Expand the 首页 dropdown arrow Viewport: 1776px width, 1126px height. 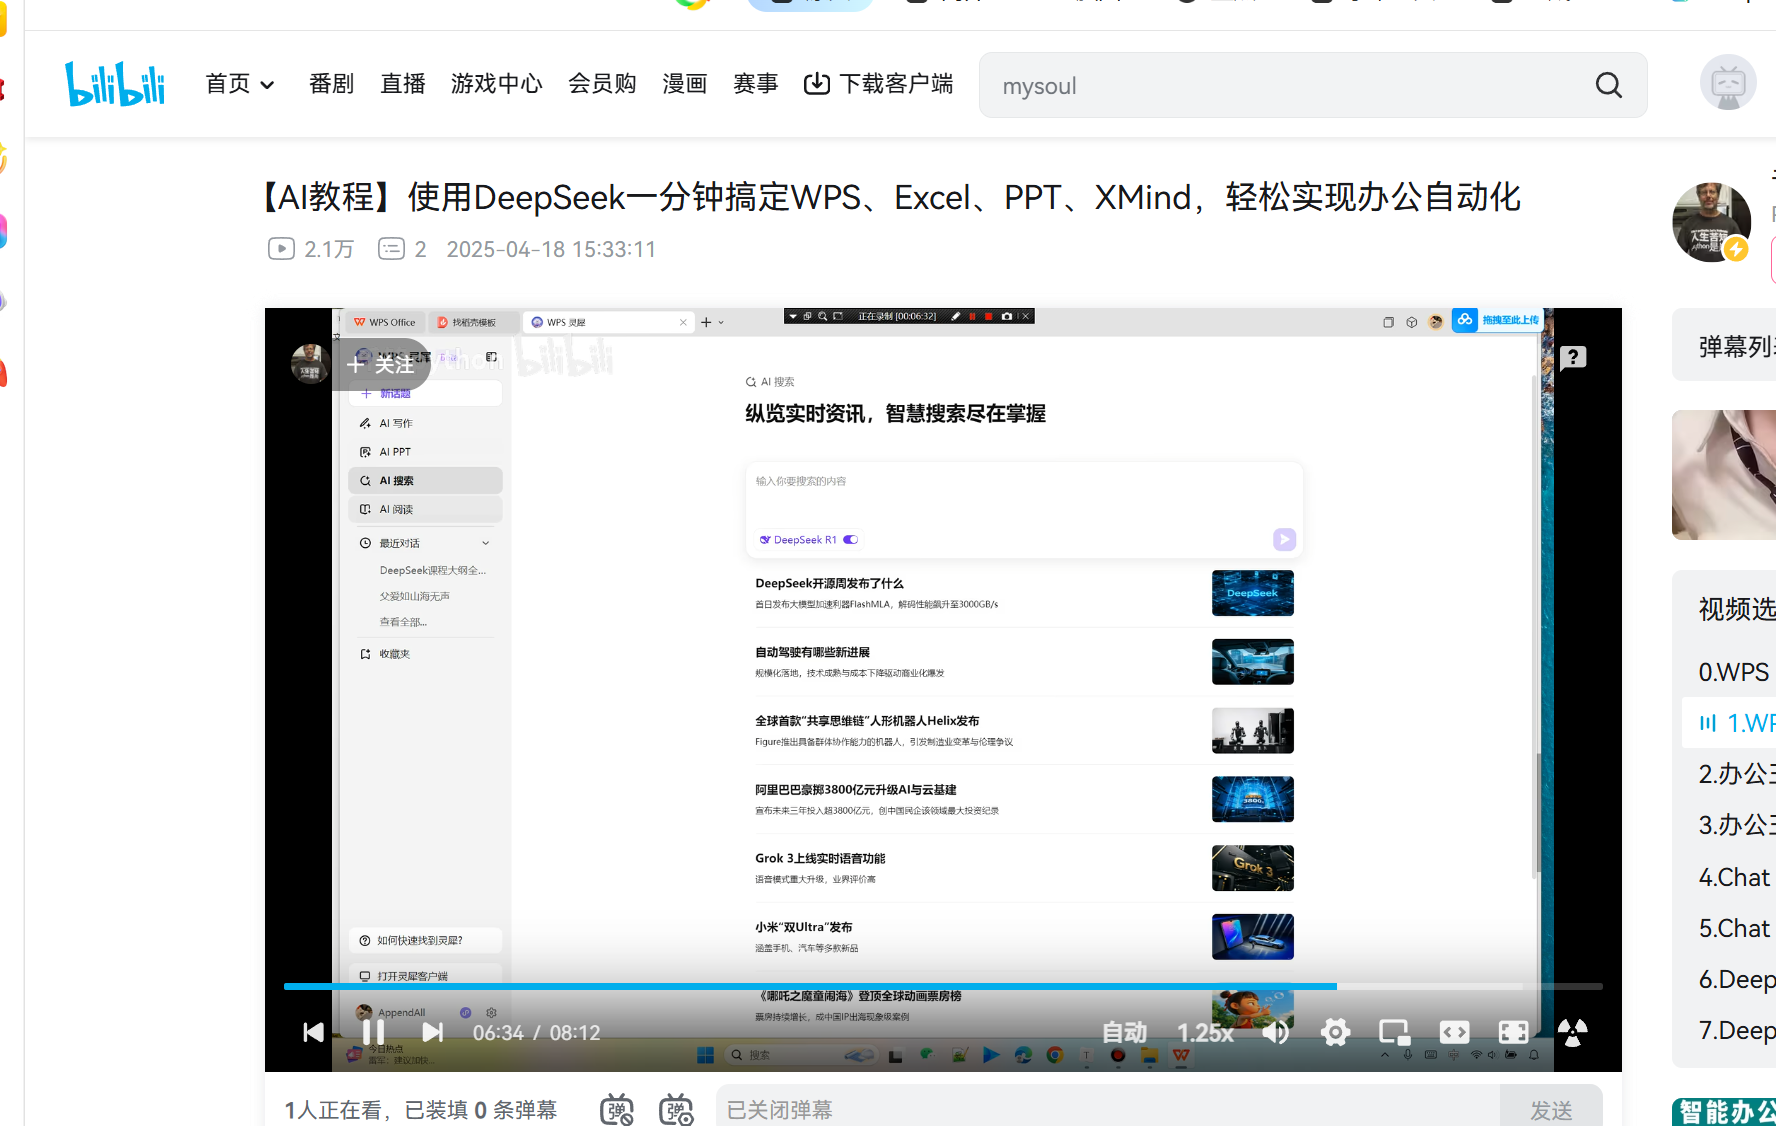coord(267,85)
